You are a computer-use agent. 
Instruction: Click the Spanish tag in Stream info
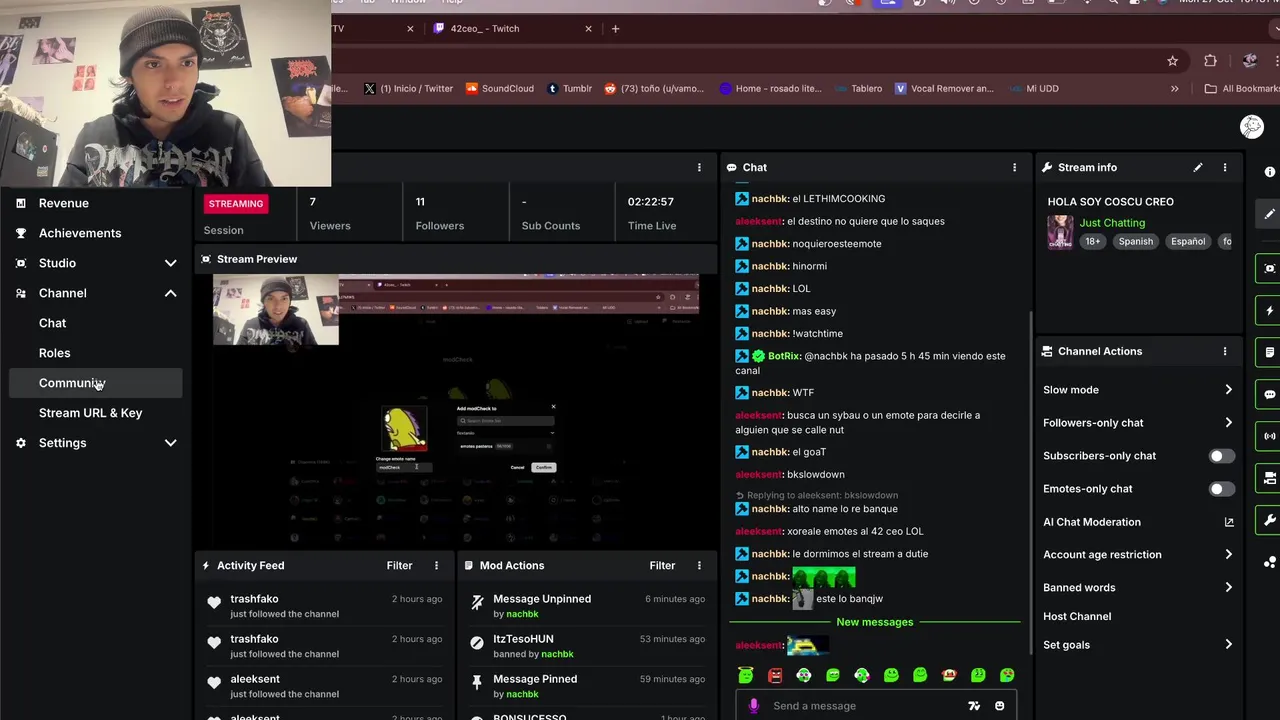click(1136, 242)
